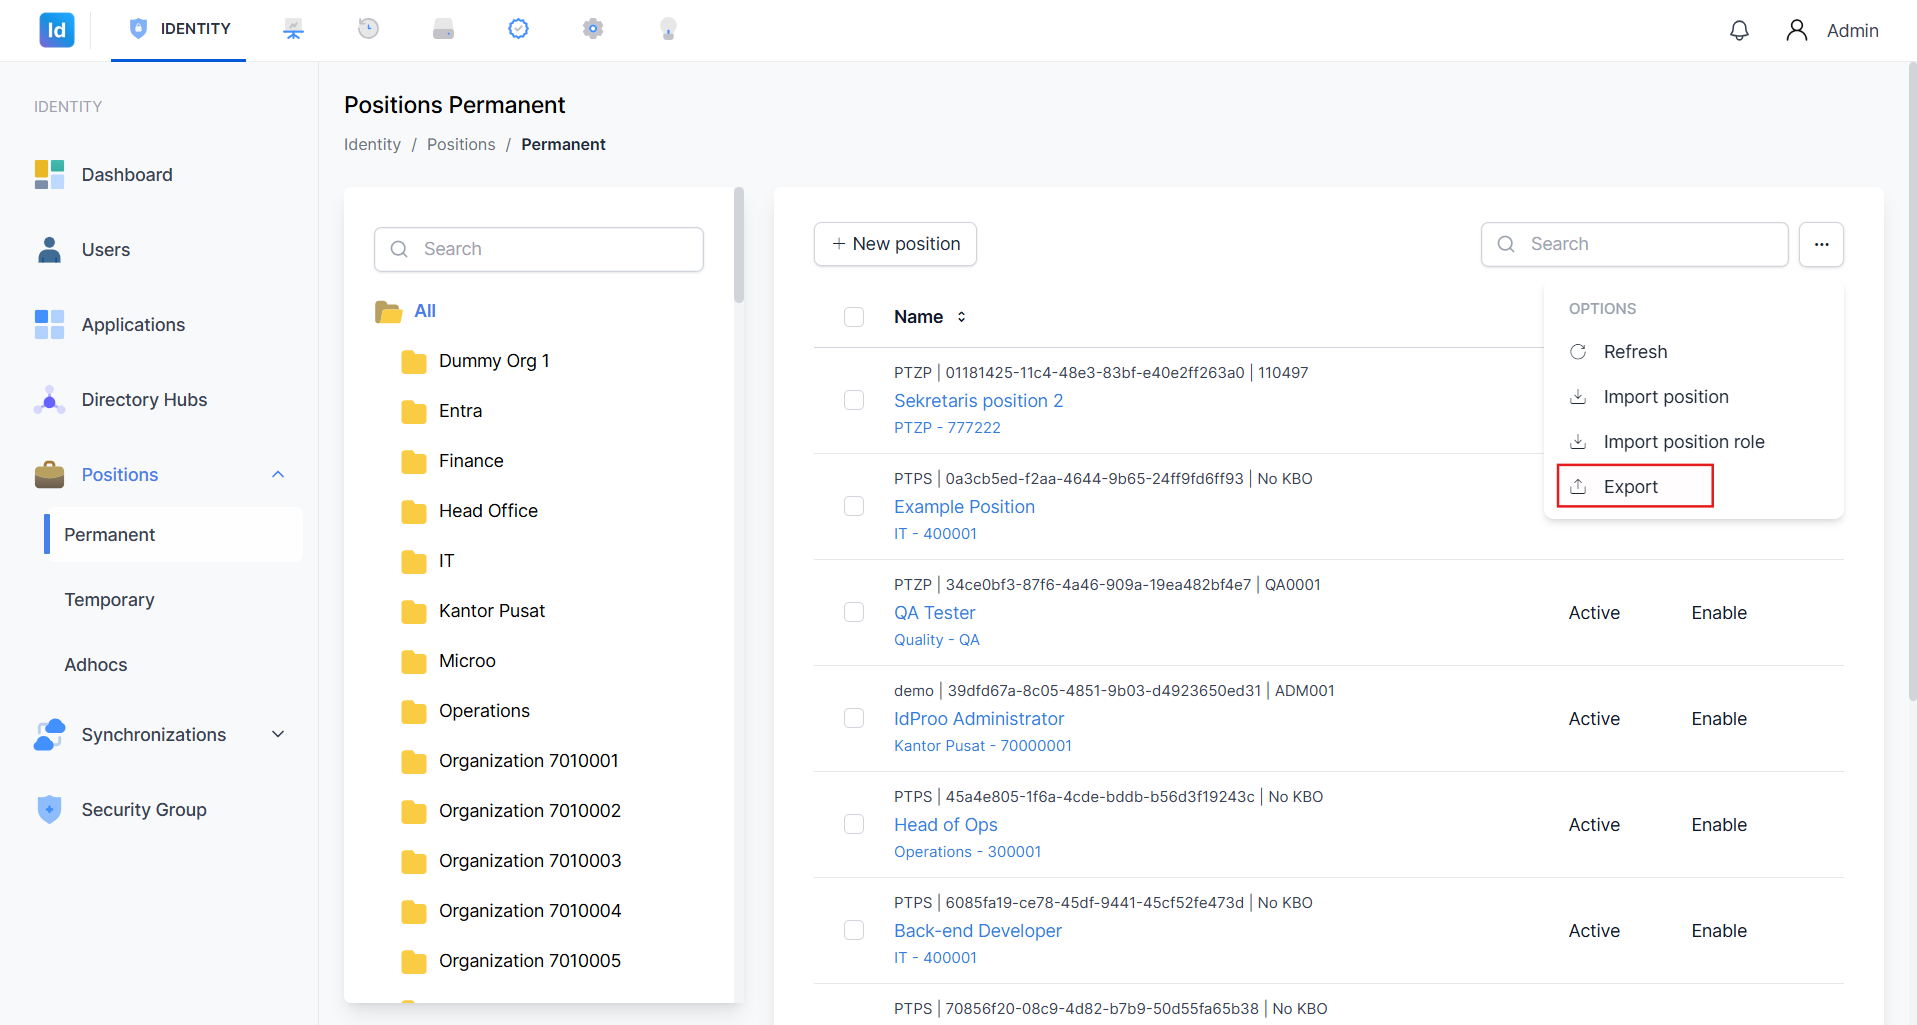Click the Entra folder icon

[x=414, y=411]
